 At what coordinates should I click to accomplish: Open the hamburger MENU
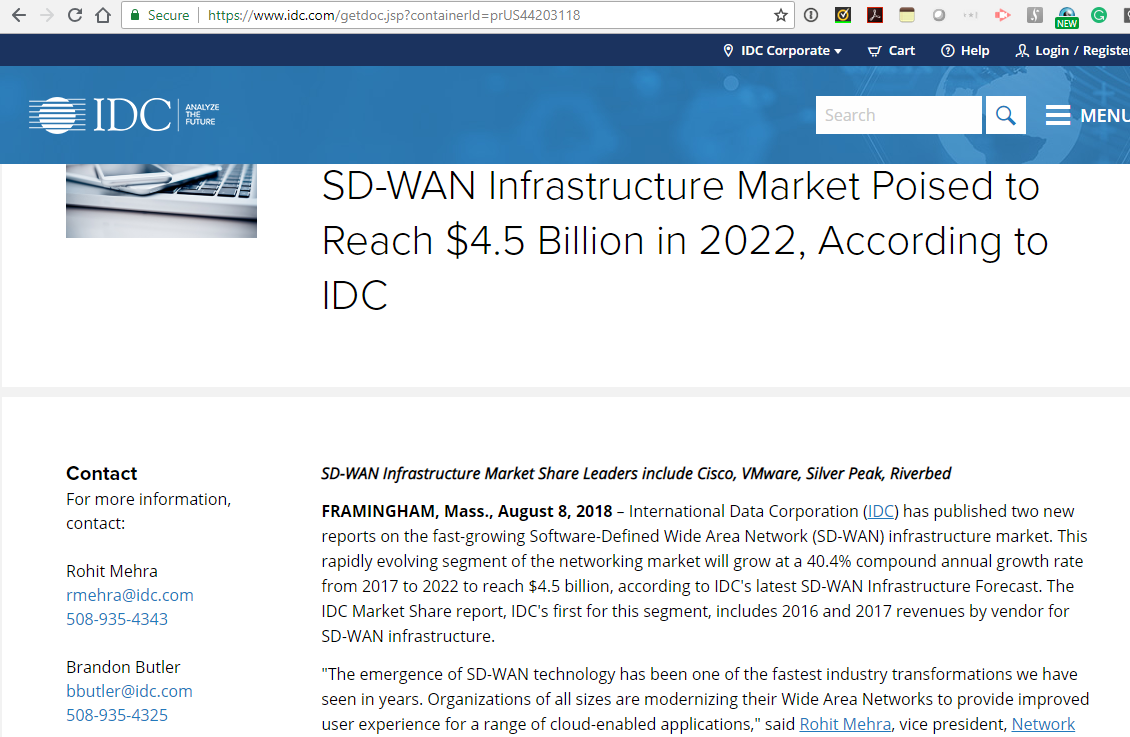point(1087,115)
